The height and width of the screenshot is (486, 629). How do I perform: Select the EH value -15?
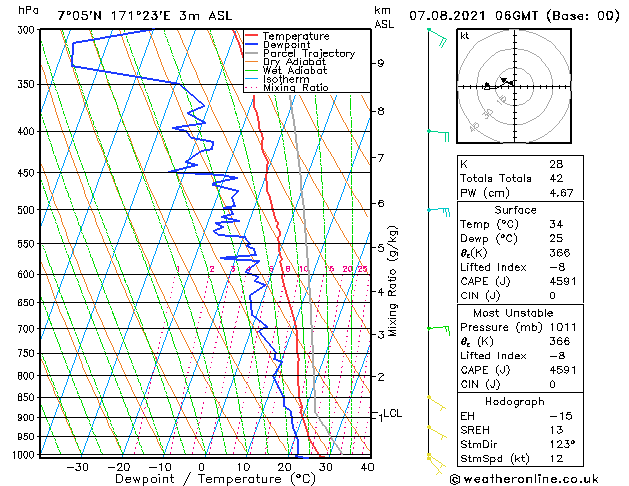pyautogui.click(x=561, y=416)
